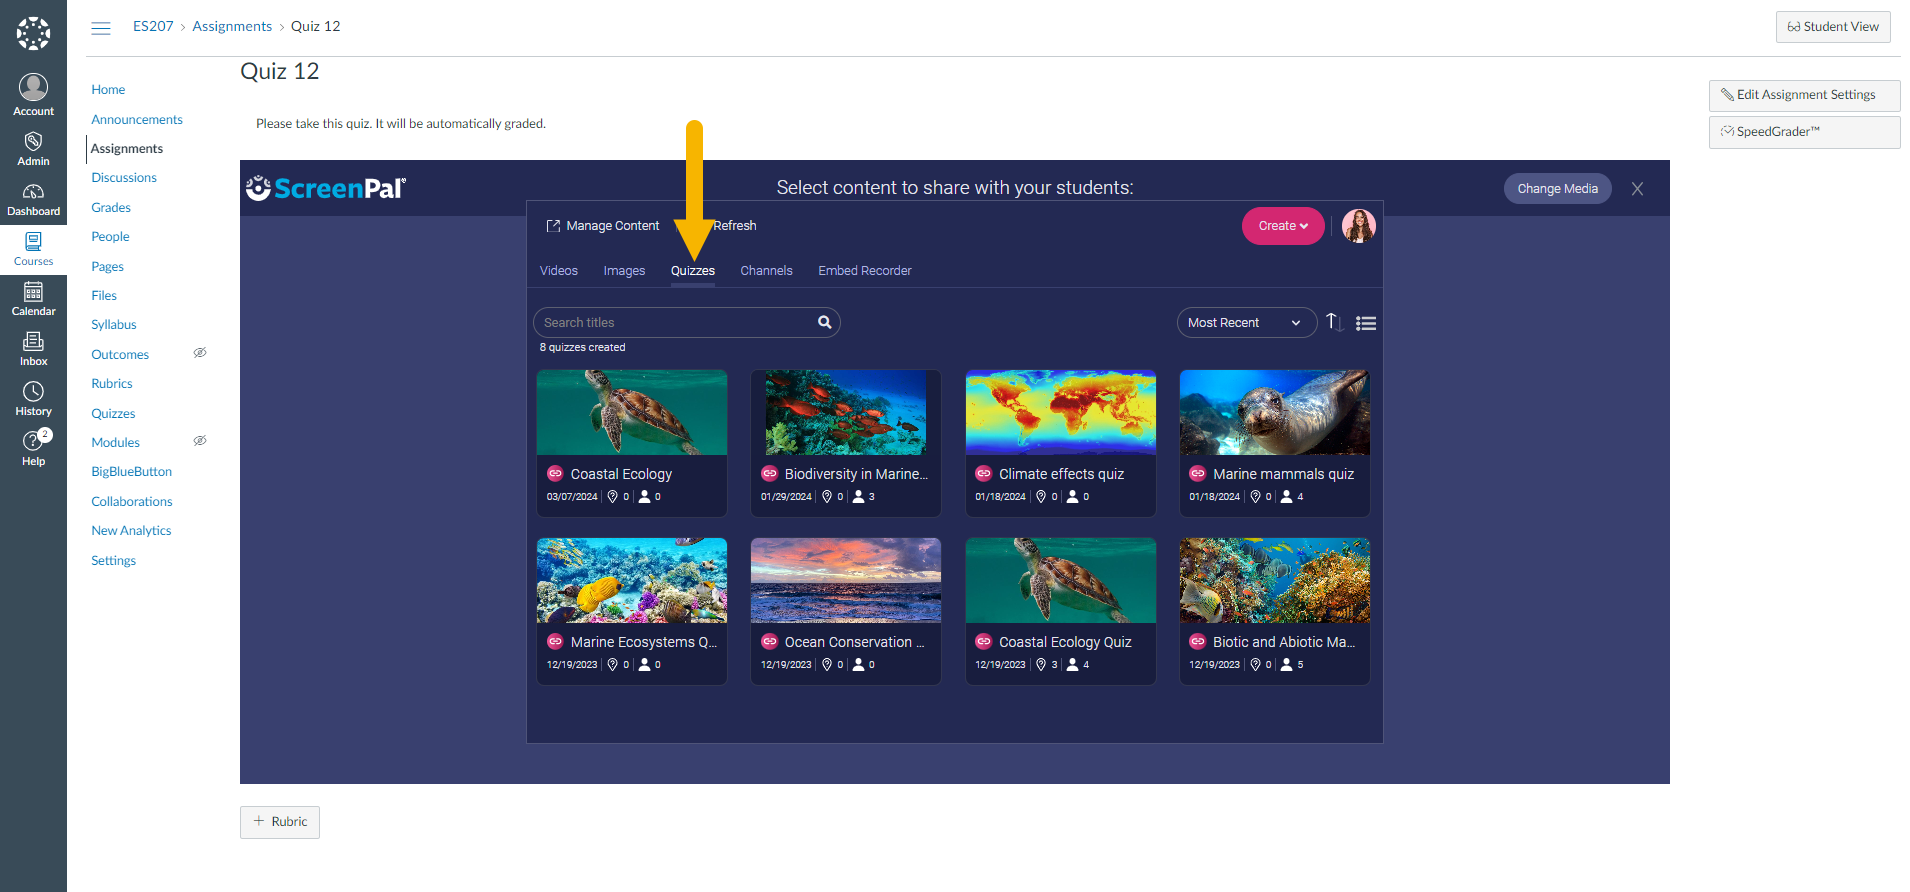Viewport: 1910px width, 892px height.
Task: Add a Rubric with the Rubric button
Action: pyautogui.click(x=280, y=822)
